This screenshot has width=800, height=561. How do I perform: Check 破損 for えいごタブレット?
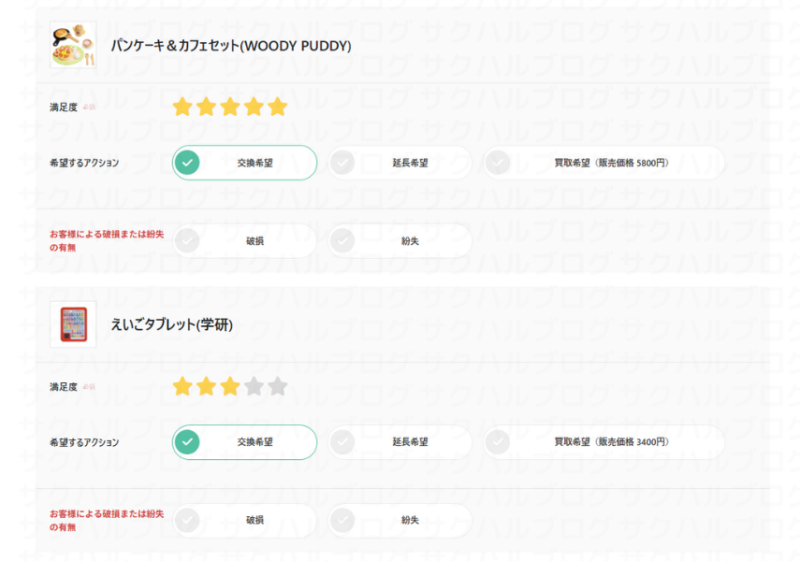point(244,520)
